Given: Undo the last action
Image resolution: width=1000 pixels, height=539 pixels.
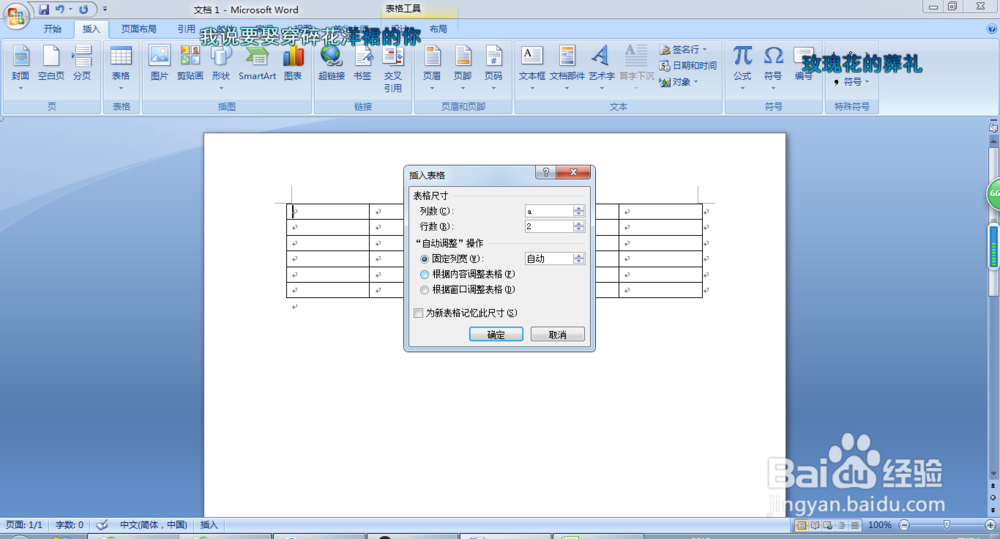Looking at the screenshot, I should click(59, 10).
